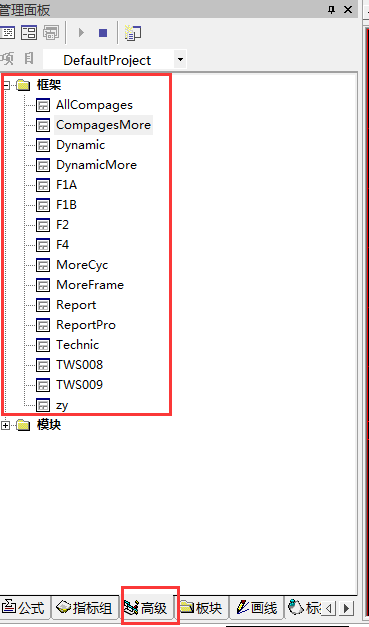Select the TWS009 tree entry
The height and width of the screenshot is (627, 369).
(80, 385)
